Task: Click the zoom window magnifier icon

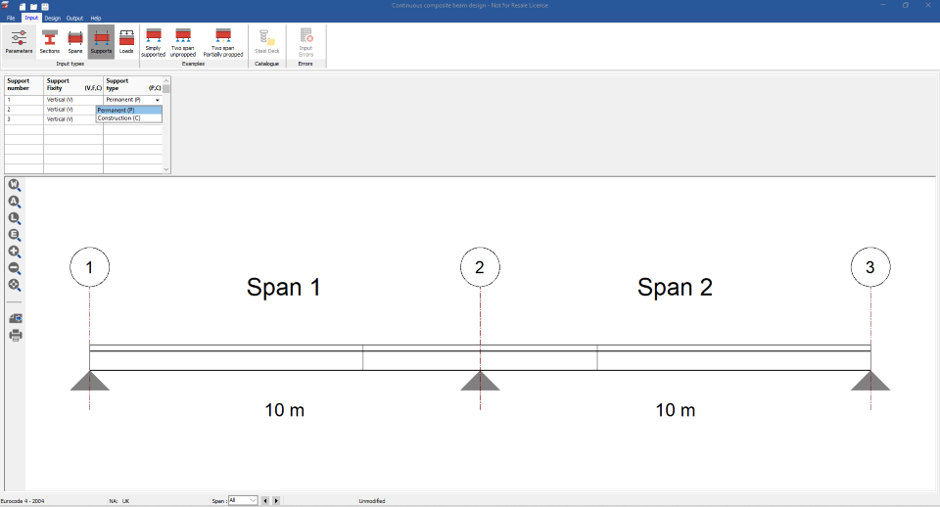Action: click(x=15, y=286)
